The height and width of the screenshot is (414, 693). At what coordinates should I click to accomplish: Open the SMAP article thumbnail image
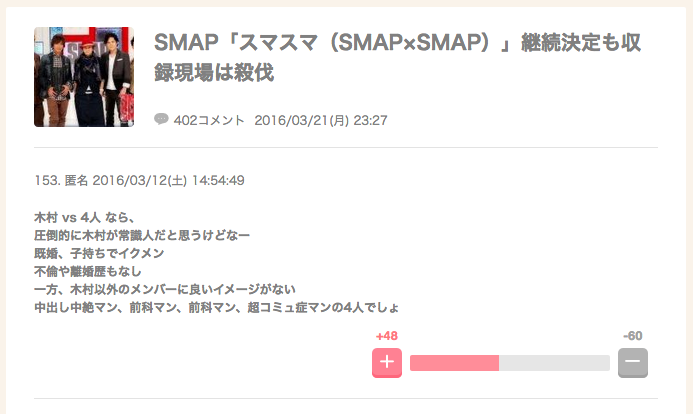84,77
